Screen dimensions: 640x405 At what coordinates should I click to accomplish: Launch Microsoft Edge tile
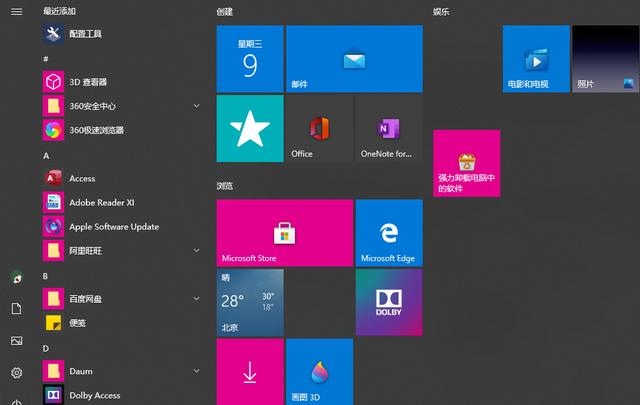click(389, 233)
